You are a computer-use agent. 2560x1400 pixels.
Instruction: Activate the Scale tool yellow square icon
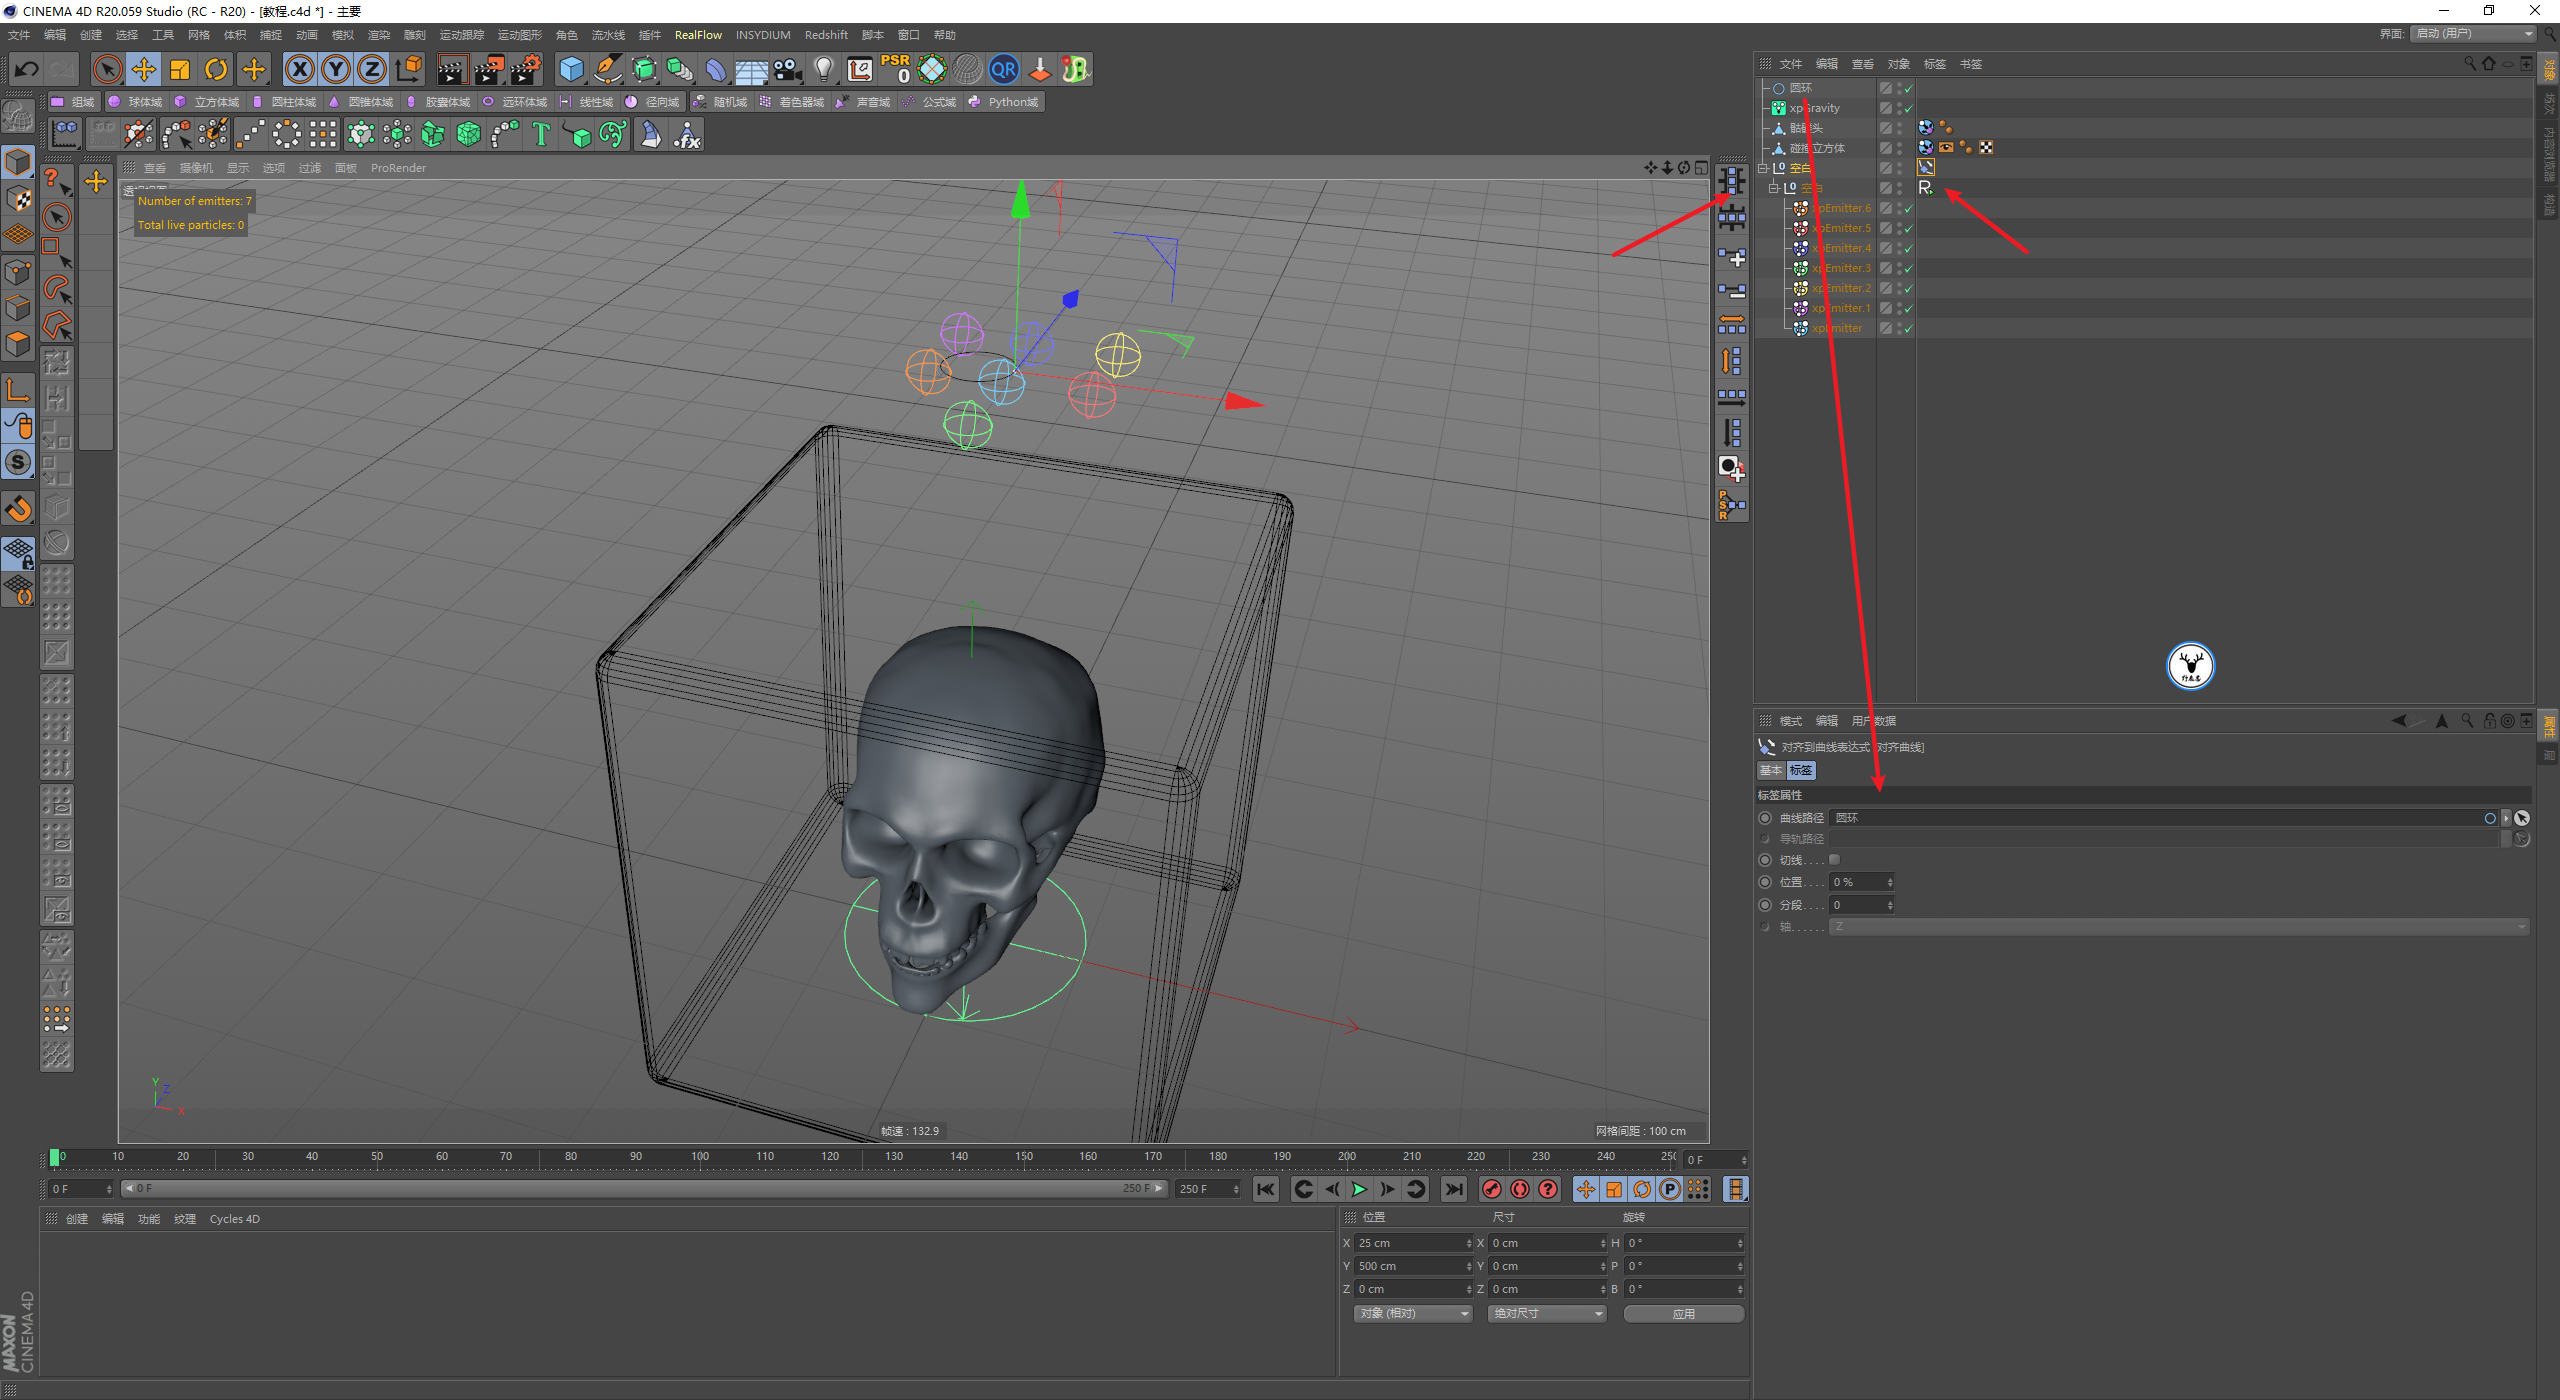point(180,69)
